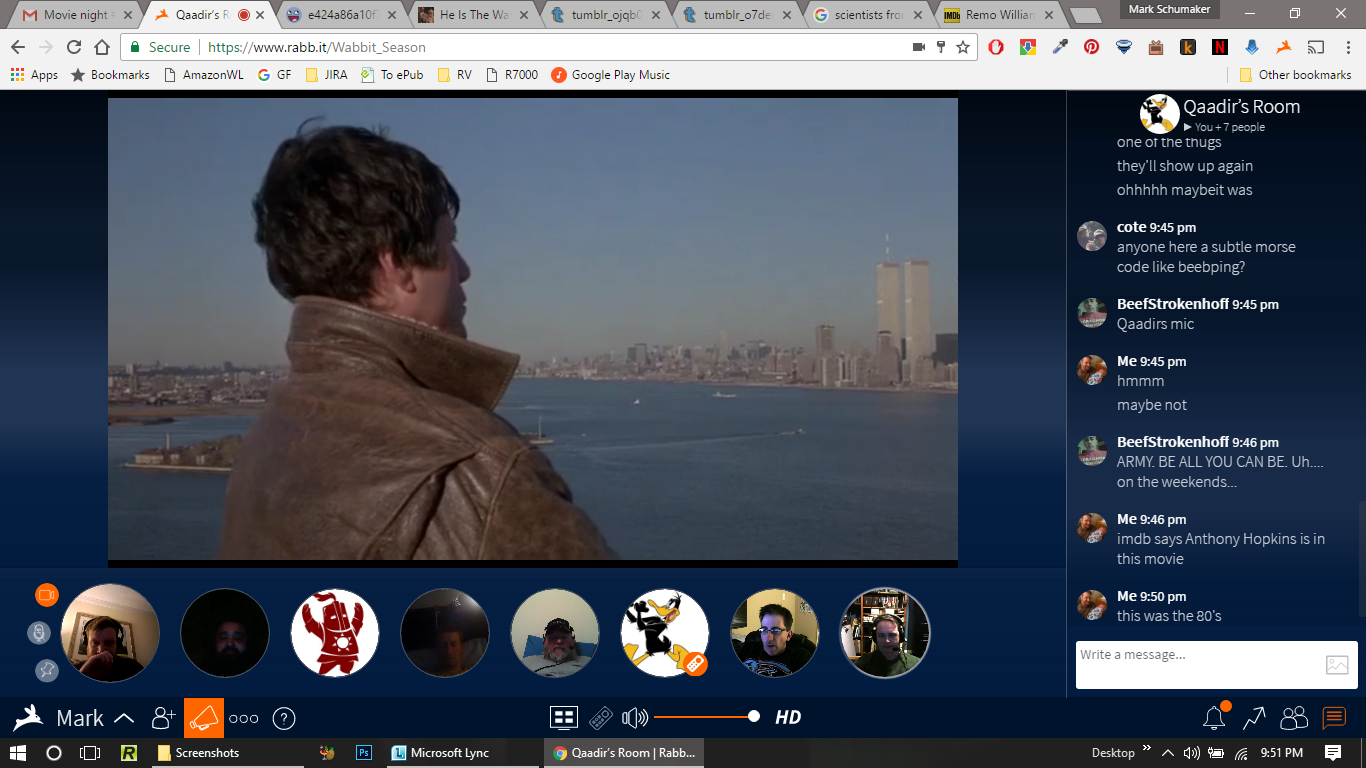Image resolution: width=1366 pixels, height=768 pixels.
Task: Open the To ePub bookmark
Action: point(392,75)
